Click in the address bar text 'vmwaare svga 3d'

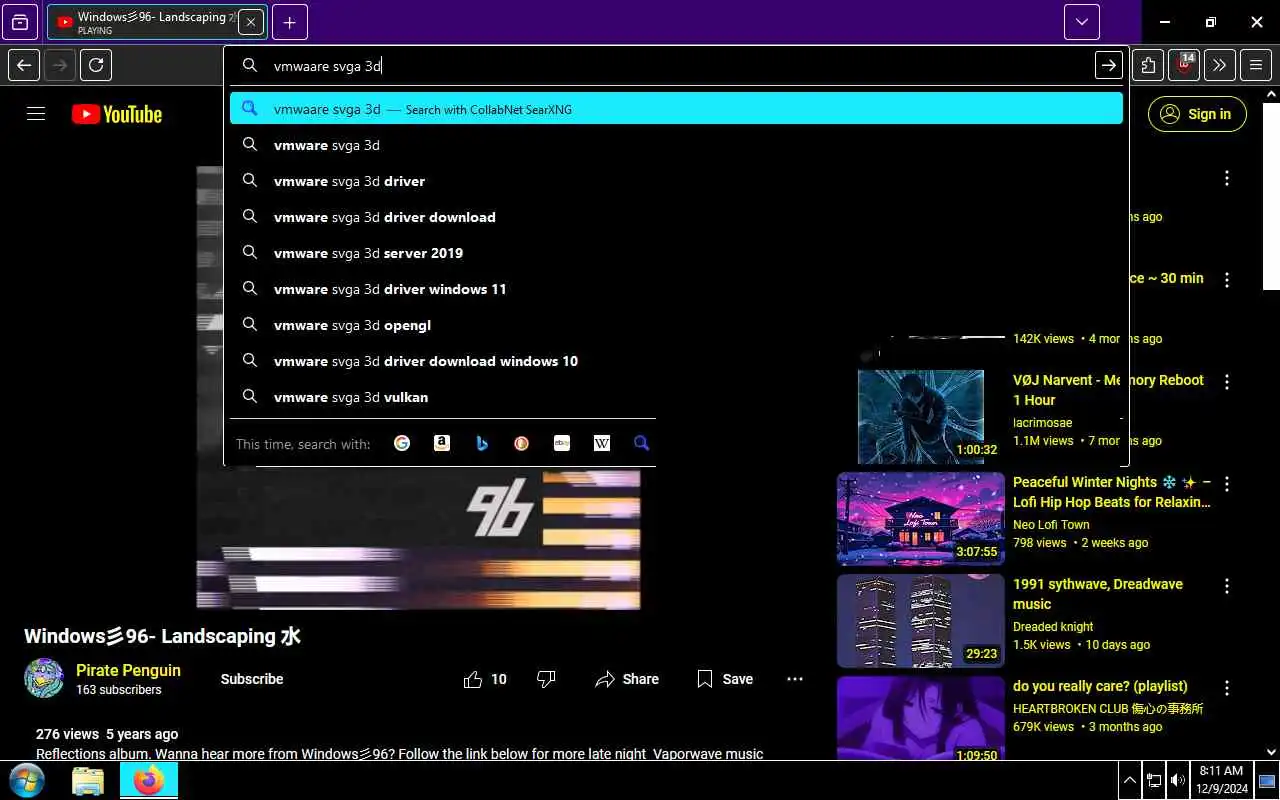click(x=327, y=66)
